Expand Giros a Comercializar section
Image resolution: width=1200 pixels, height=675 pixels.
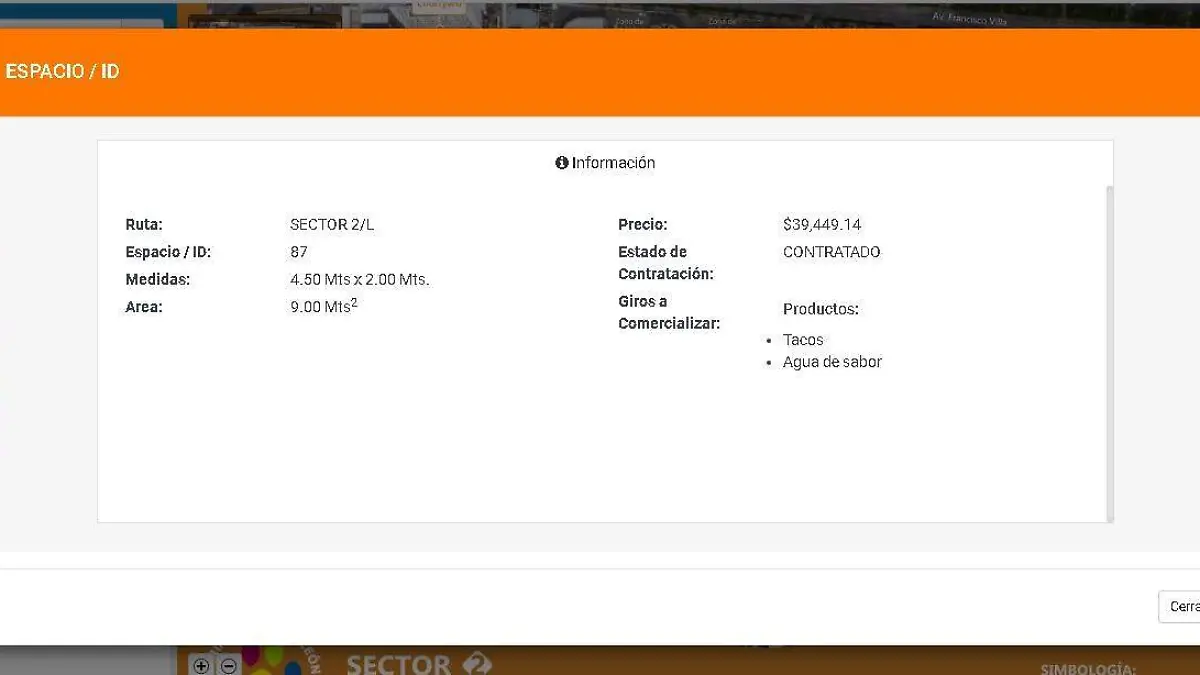(x=668, y=312)
